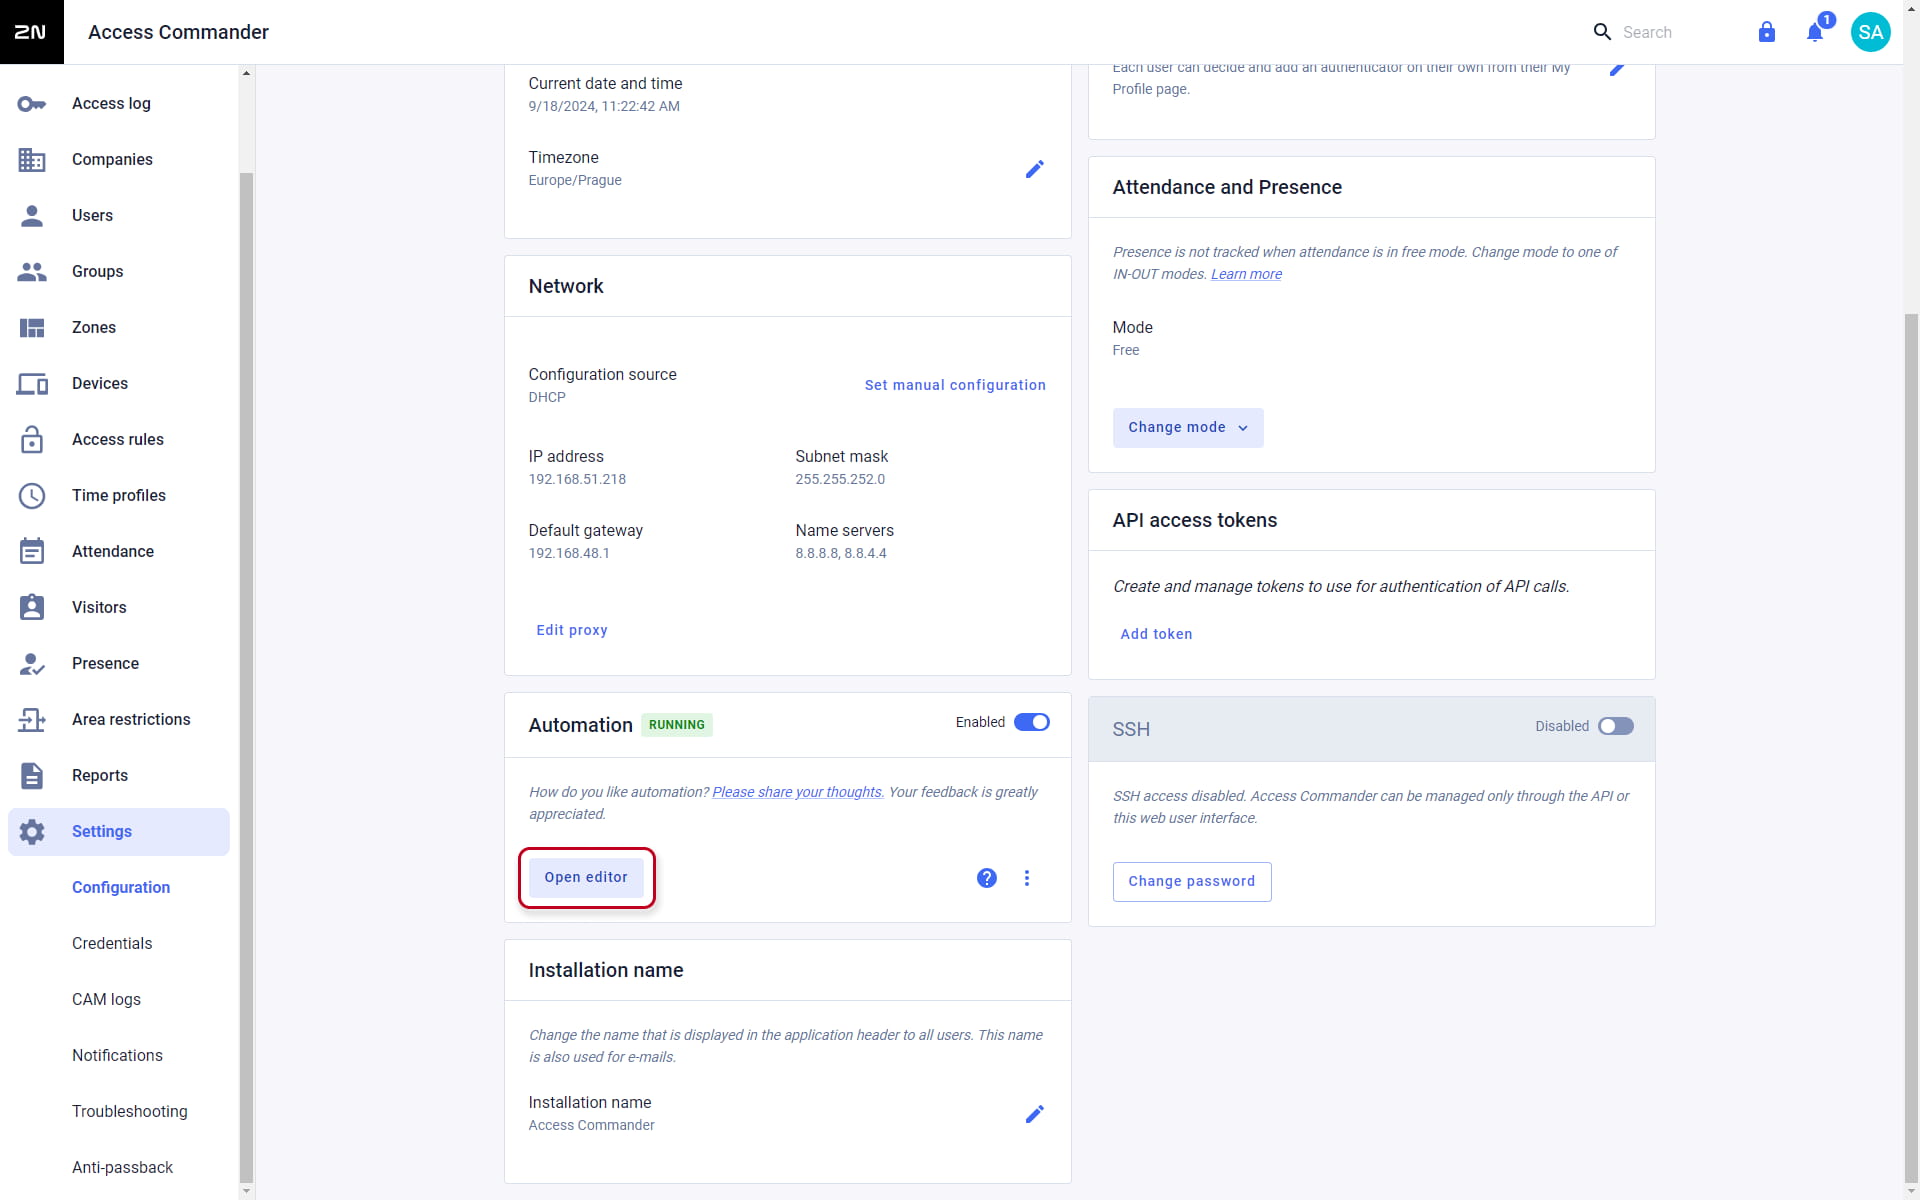Click the Attendance calendar icon
This screenshot has width=1920, height=1200.
click(32, 552)
